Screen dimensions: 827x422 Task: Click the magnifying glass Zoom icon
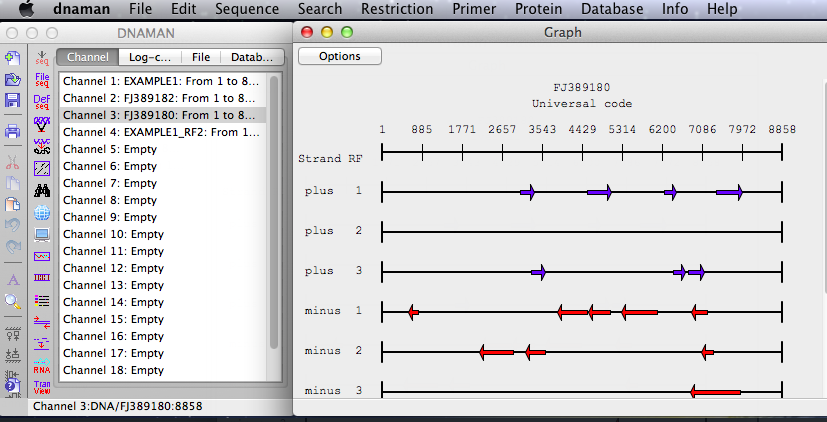coord(13,301)
